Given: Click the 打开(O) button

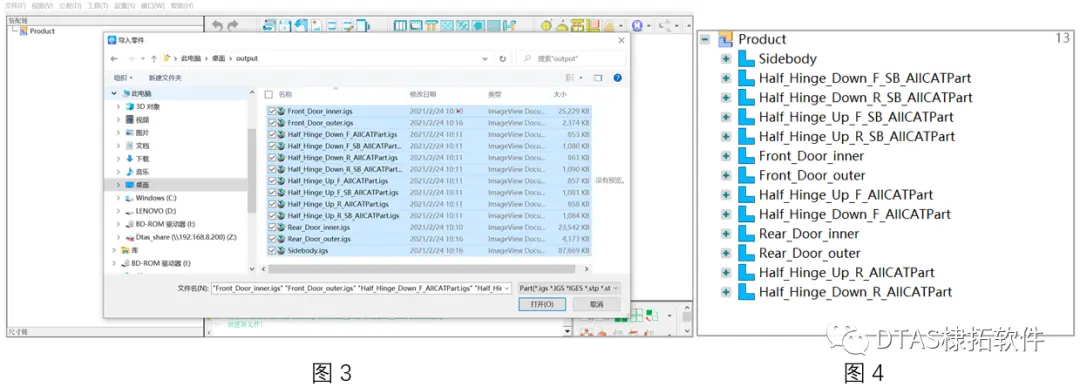Looking at the screenshot, I should click(541, 304).
